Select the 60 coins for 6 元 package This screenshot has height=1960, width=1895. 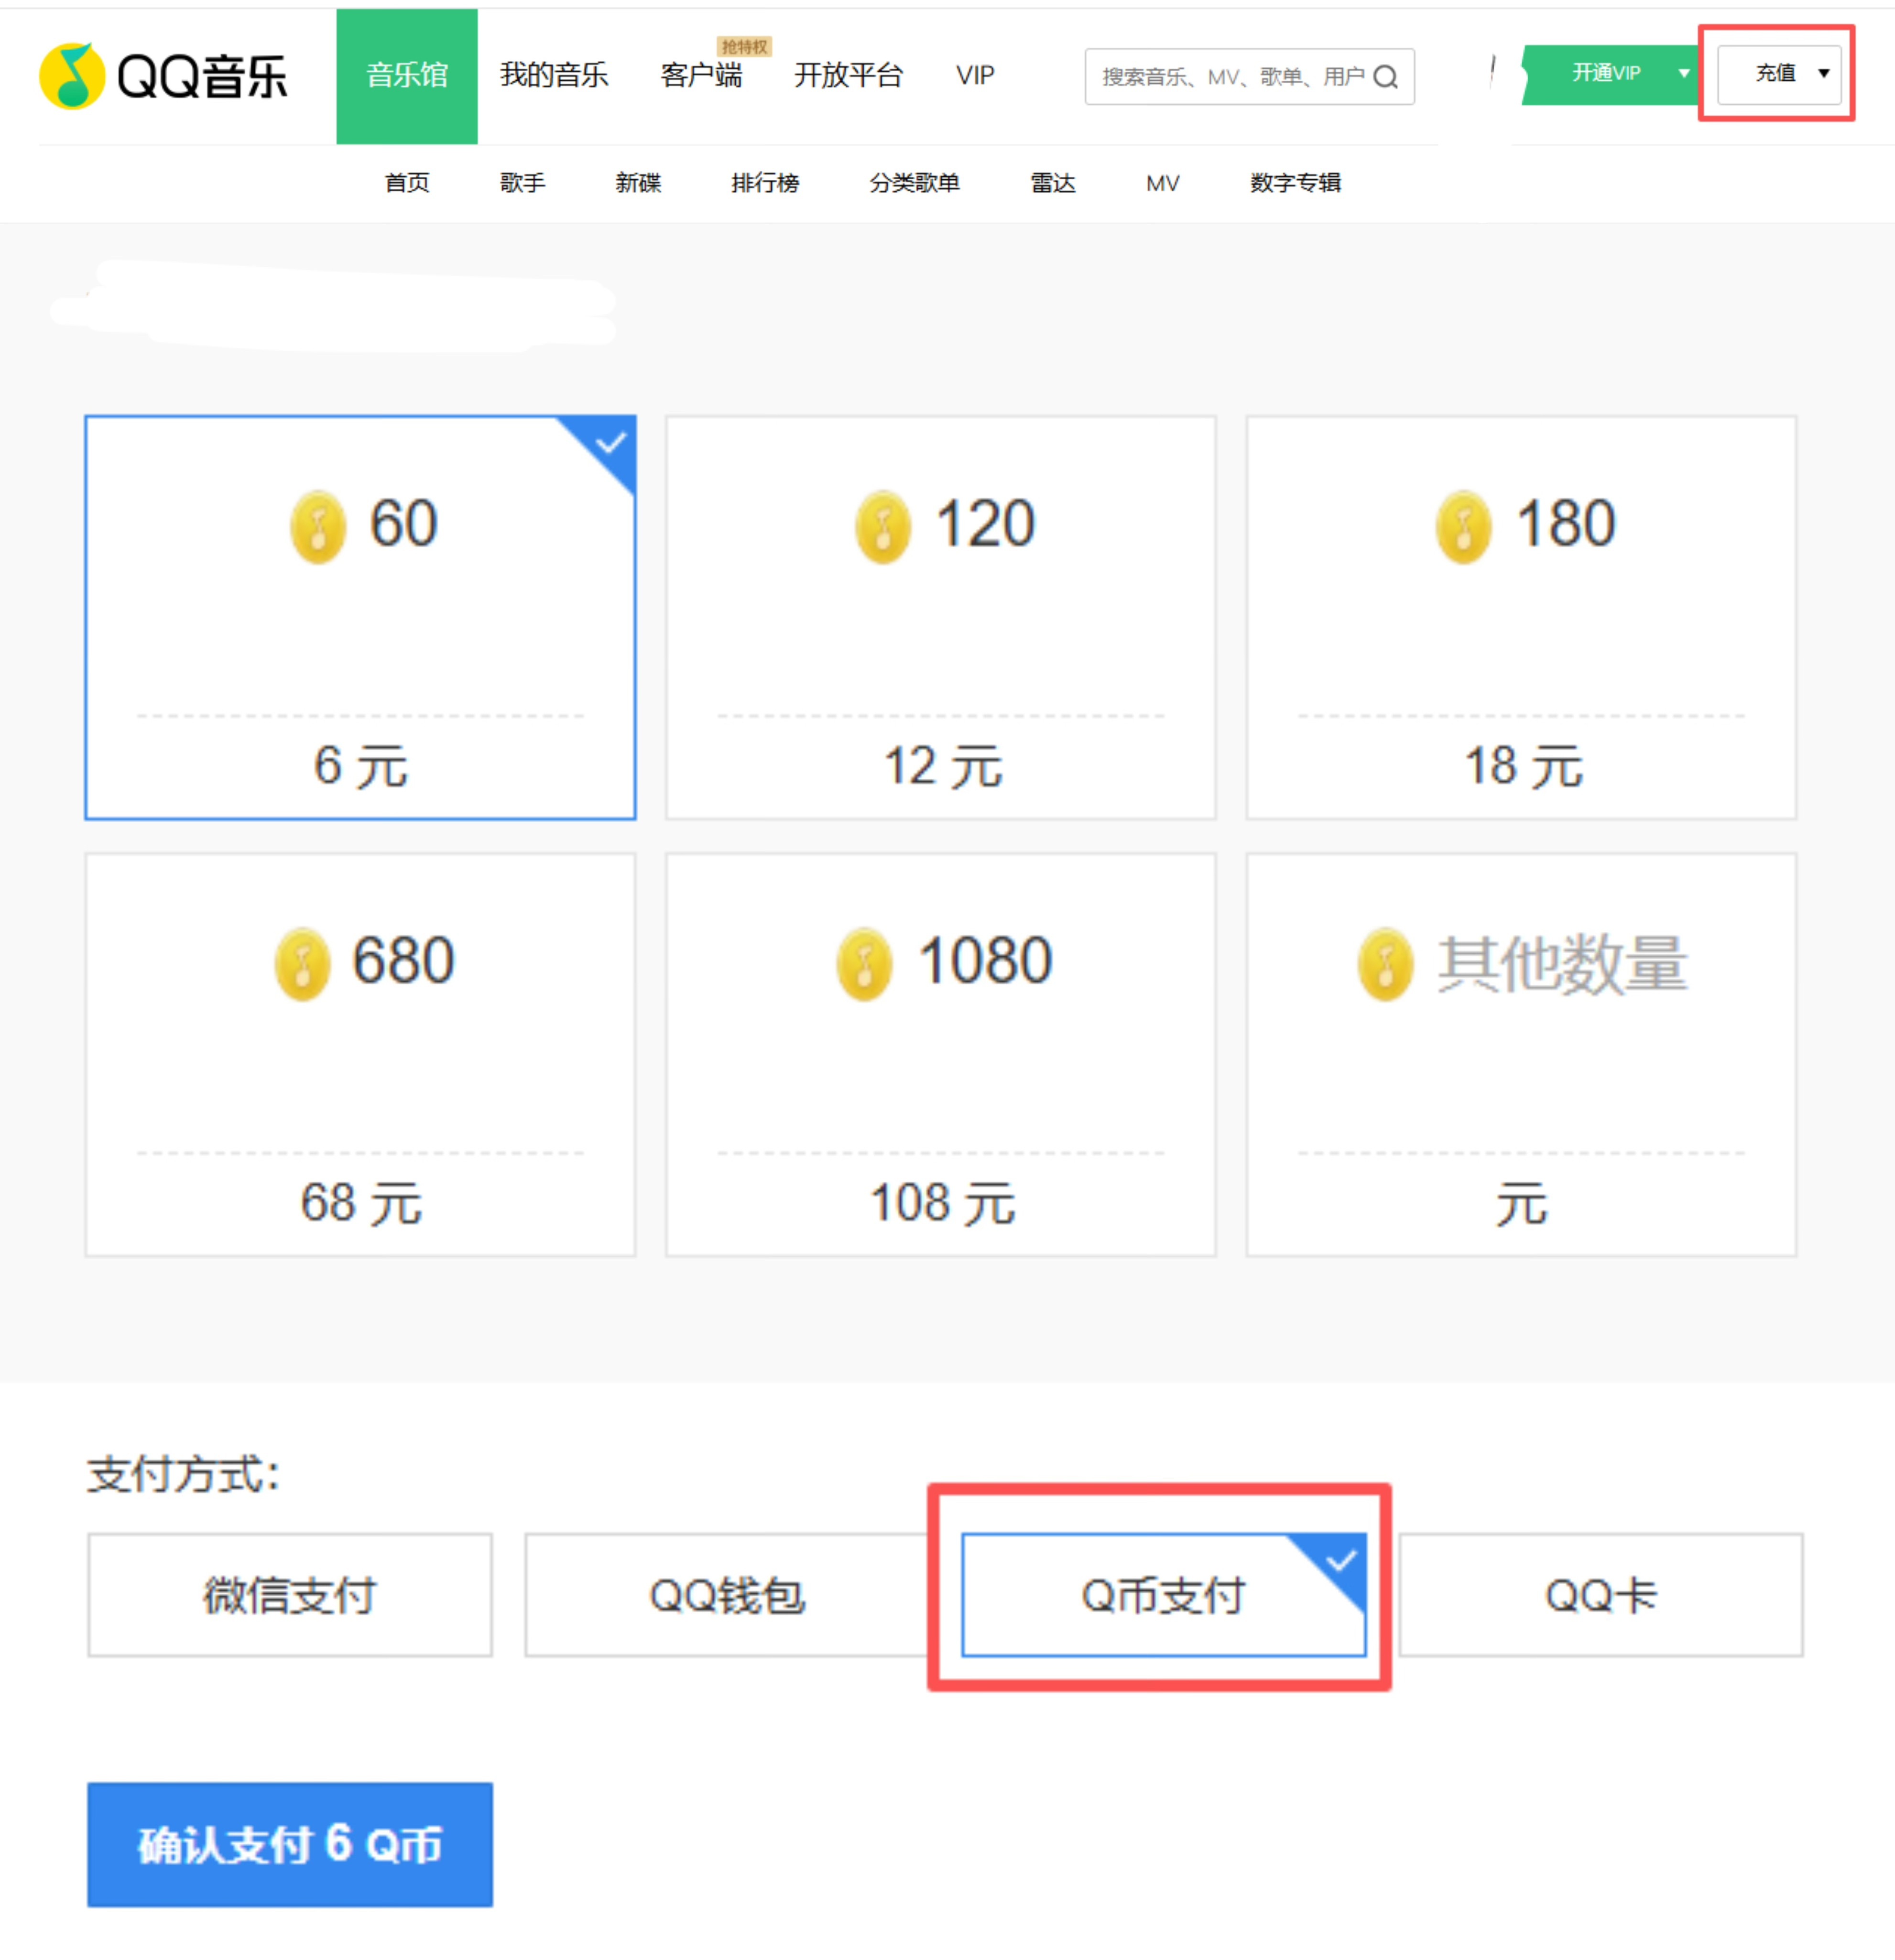pos(360,618)
